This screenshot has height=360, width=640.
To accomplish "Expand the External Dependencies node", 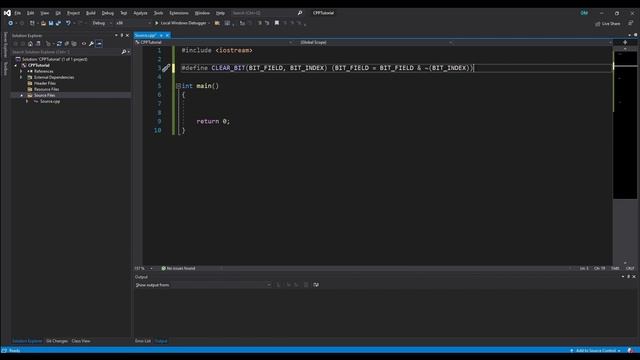I will coord(21,77).
